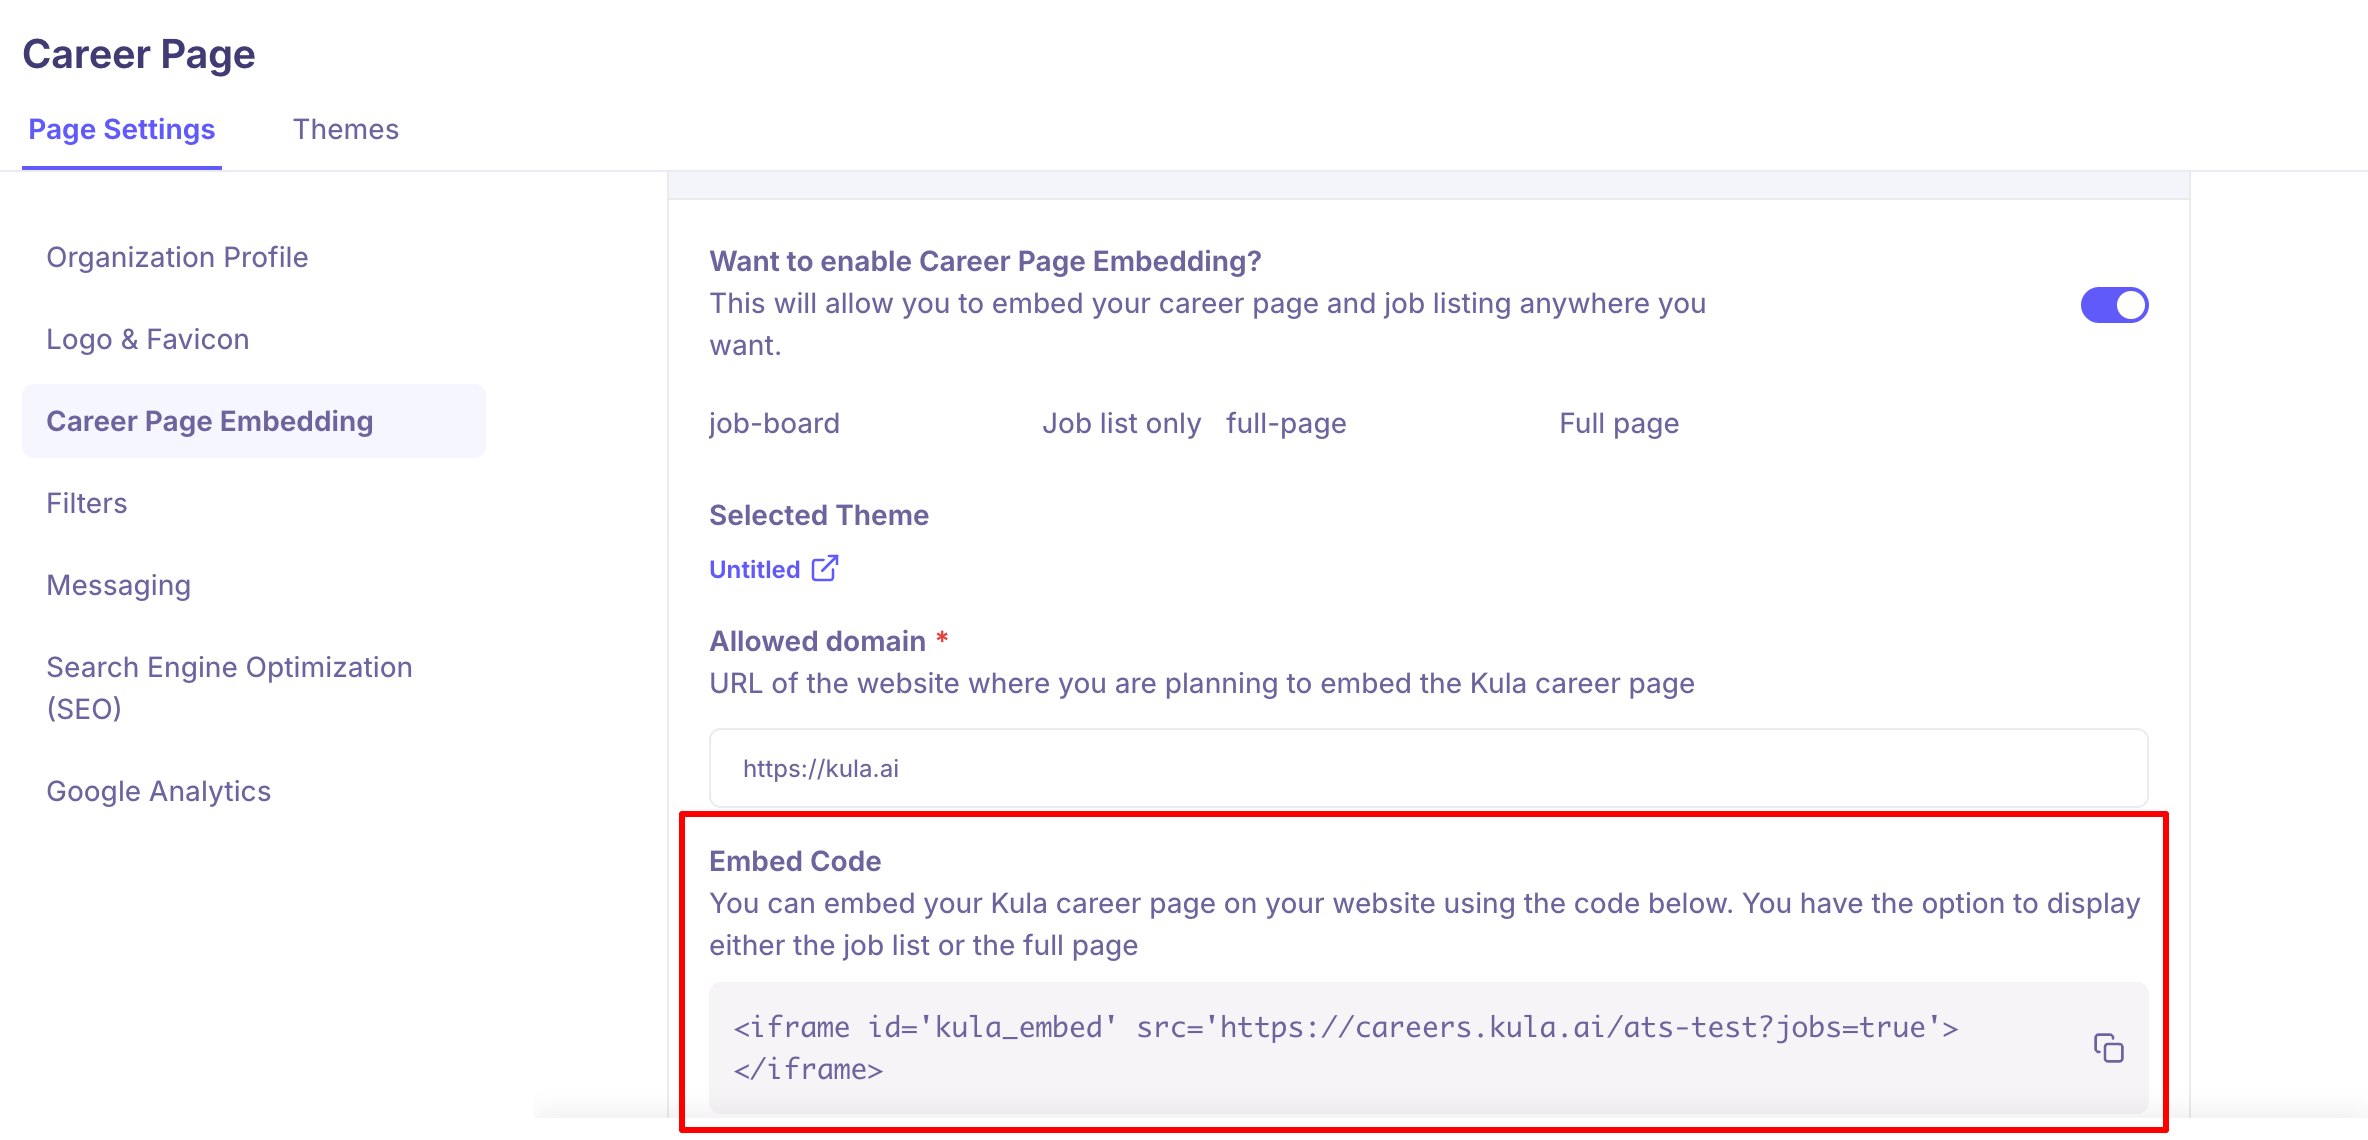Viewport: 2368px width, 1140px height.
Task: Disable the Career Page Embedding toggle
Action: click(2114, 305)
